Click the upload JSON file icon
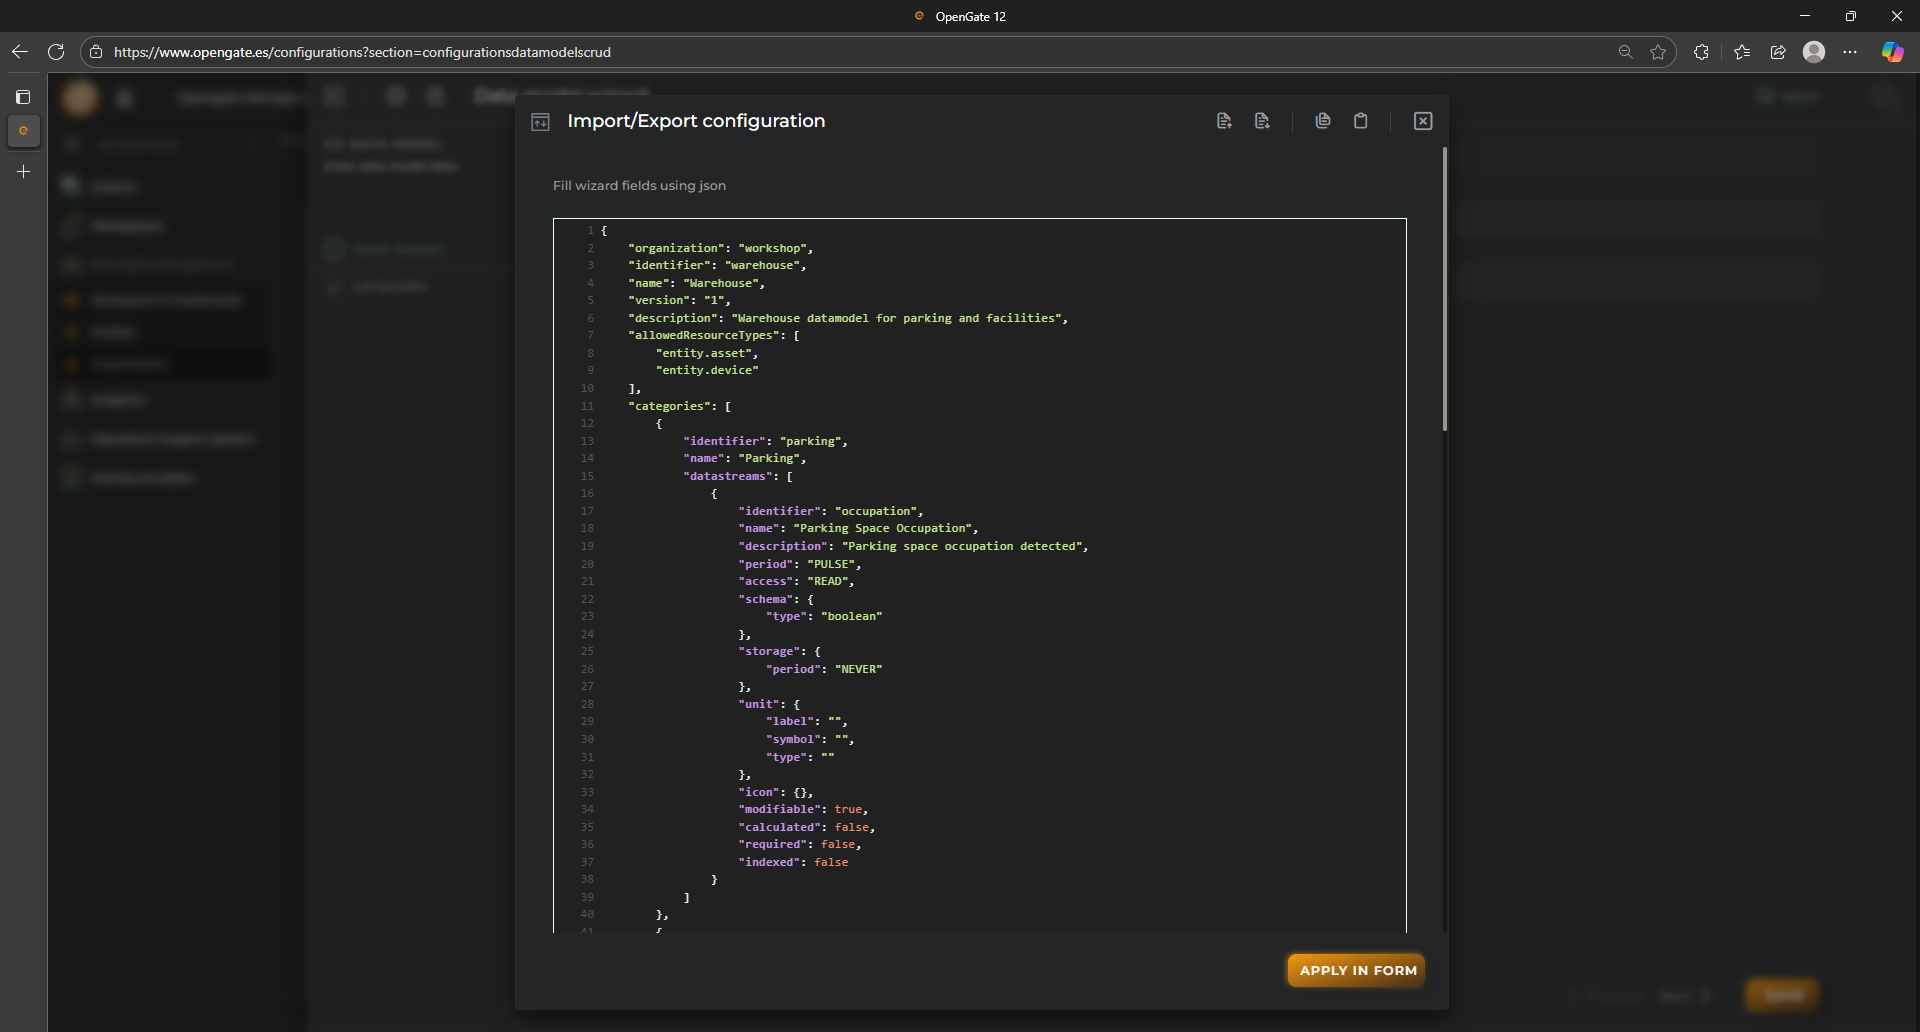1920x1032 pixels. pyautogui.click(x=1224, y=121)
